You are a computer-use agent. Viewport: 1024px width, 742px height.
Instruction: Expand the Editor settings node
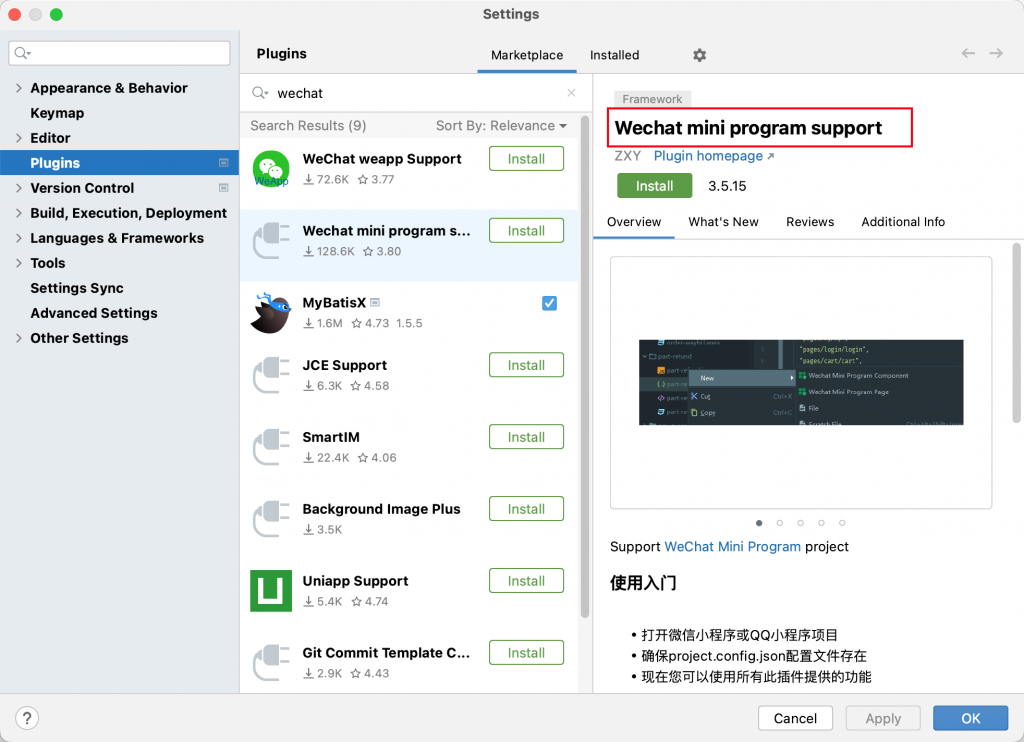tap(18, 138)
